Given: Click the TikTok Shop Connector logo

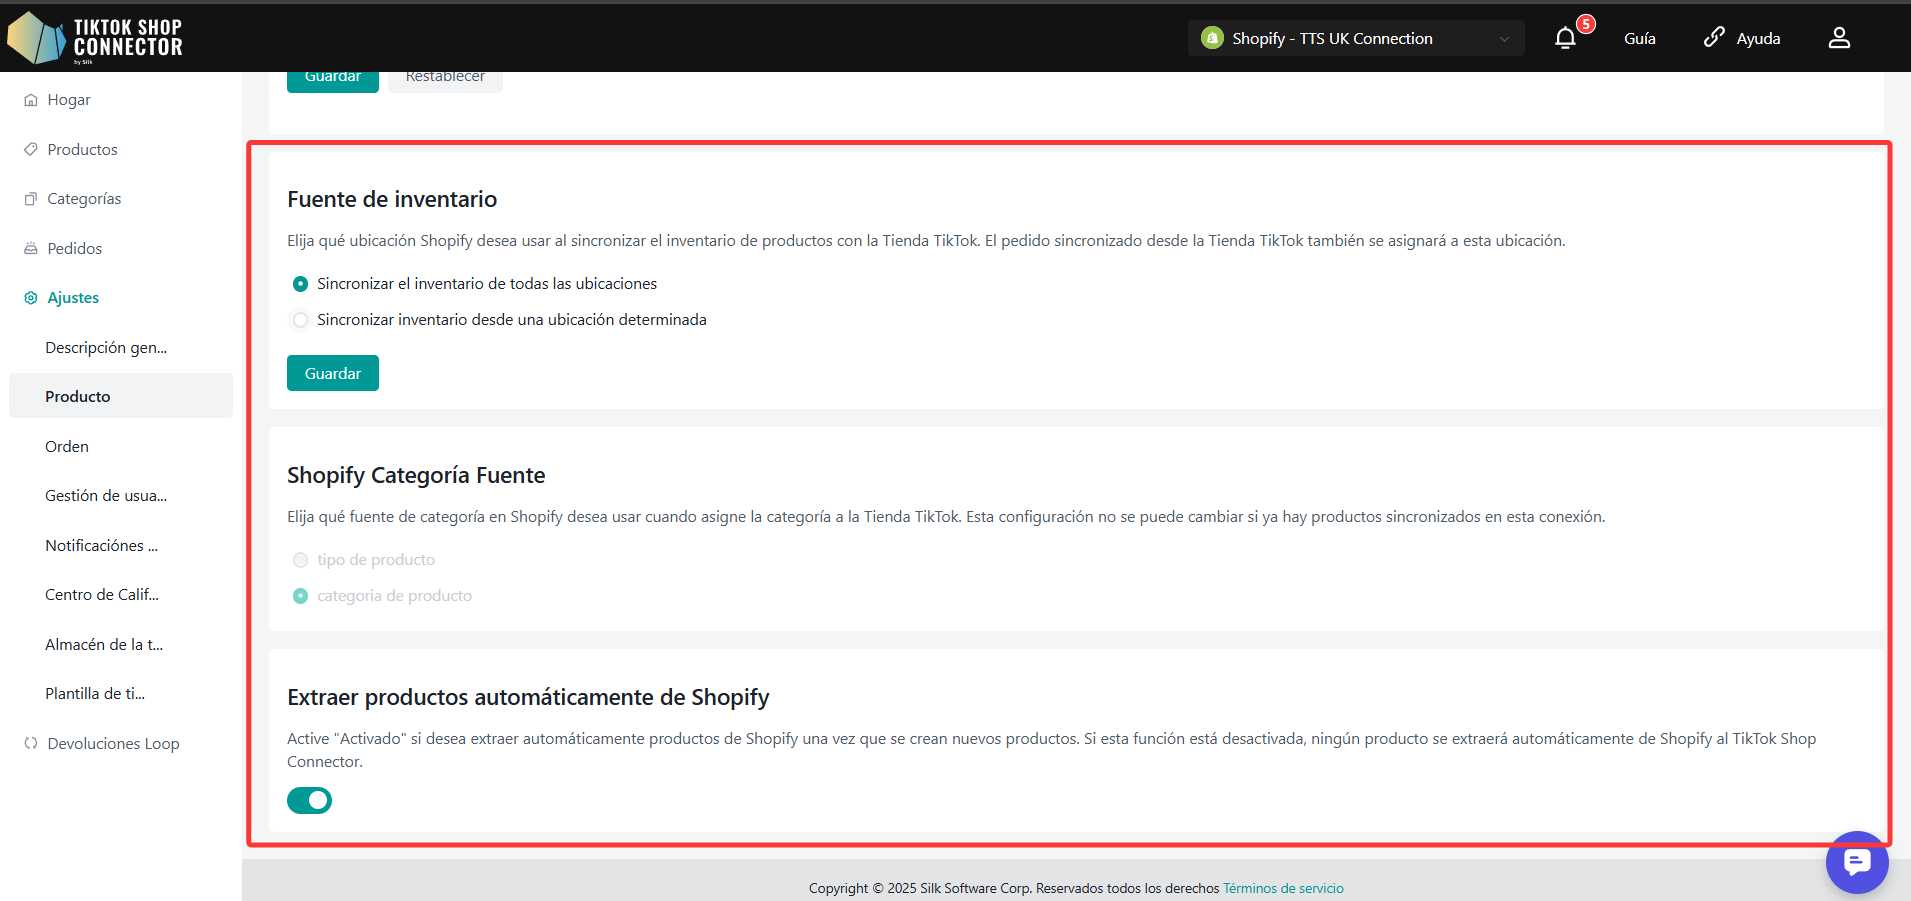Looking at the screenshot, I should point(95,38).
